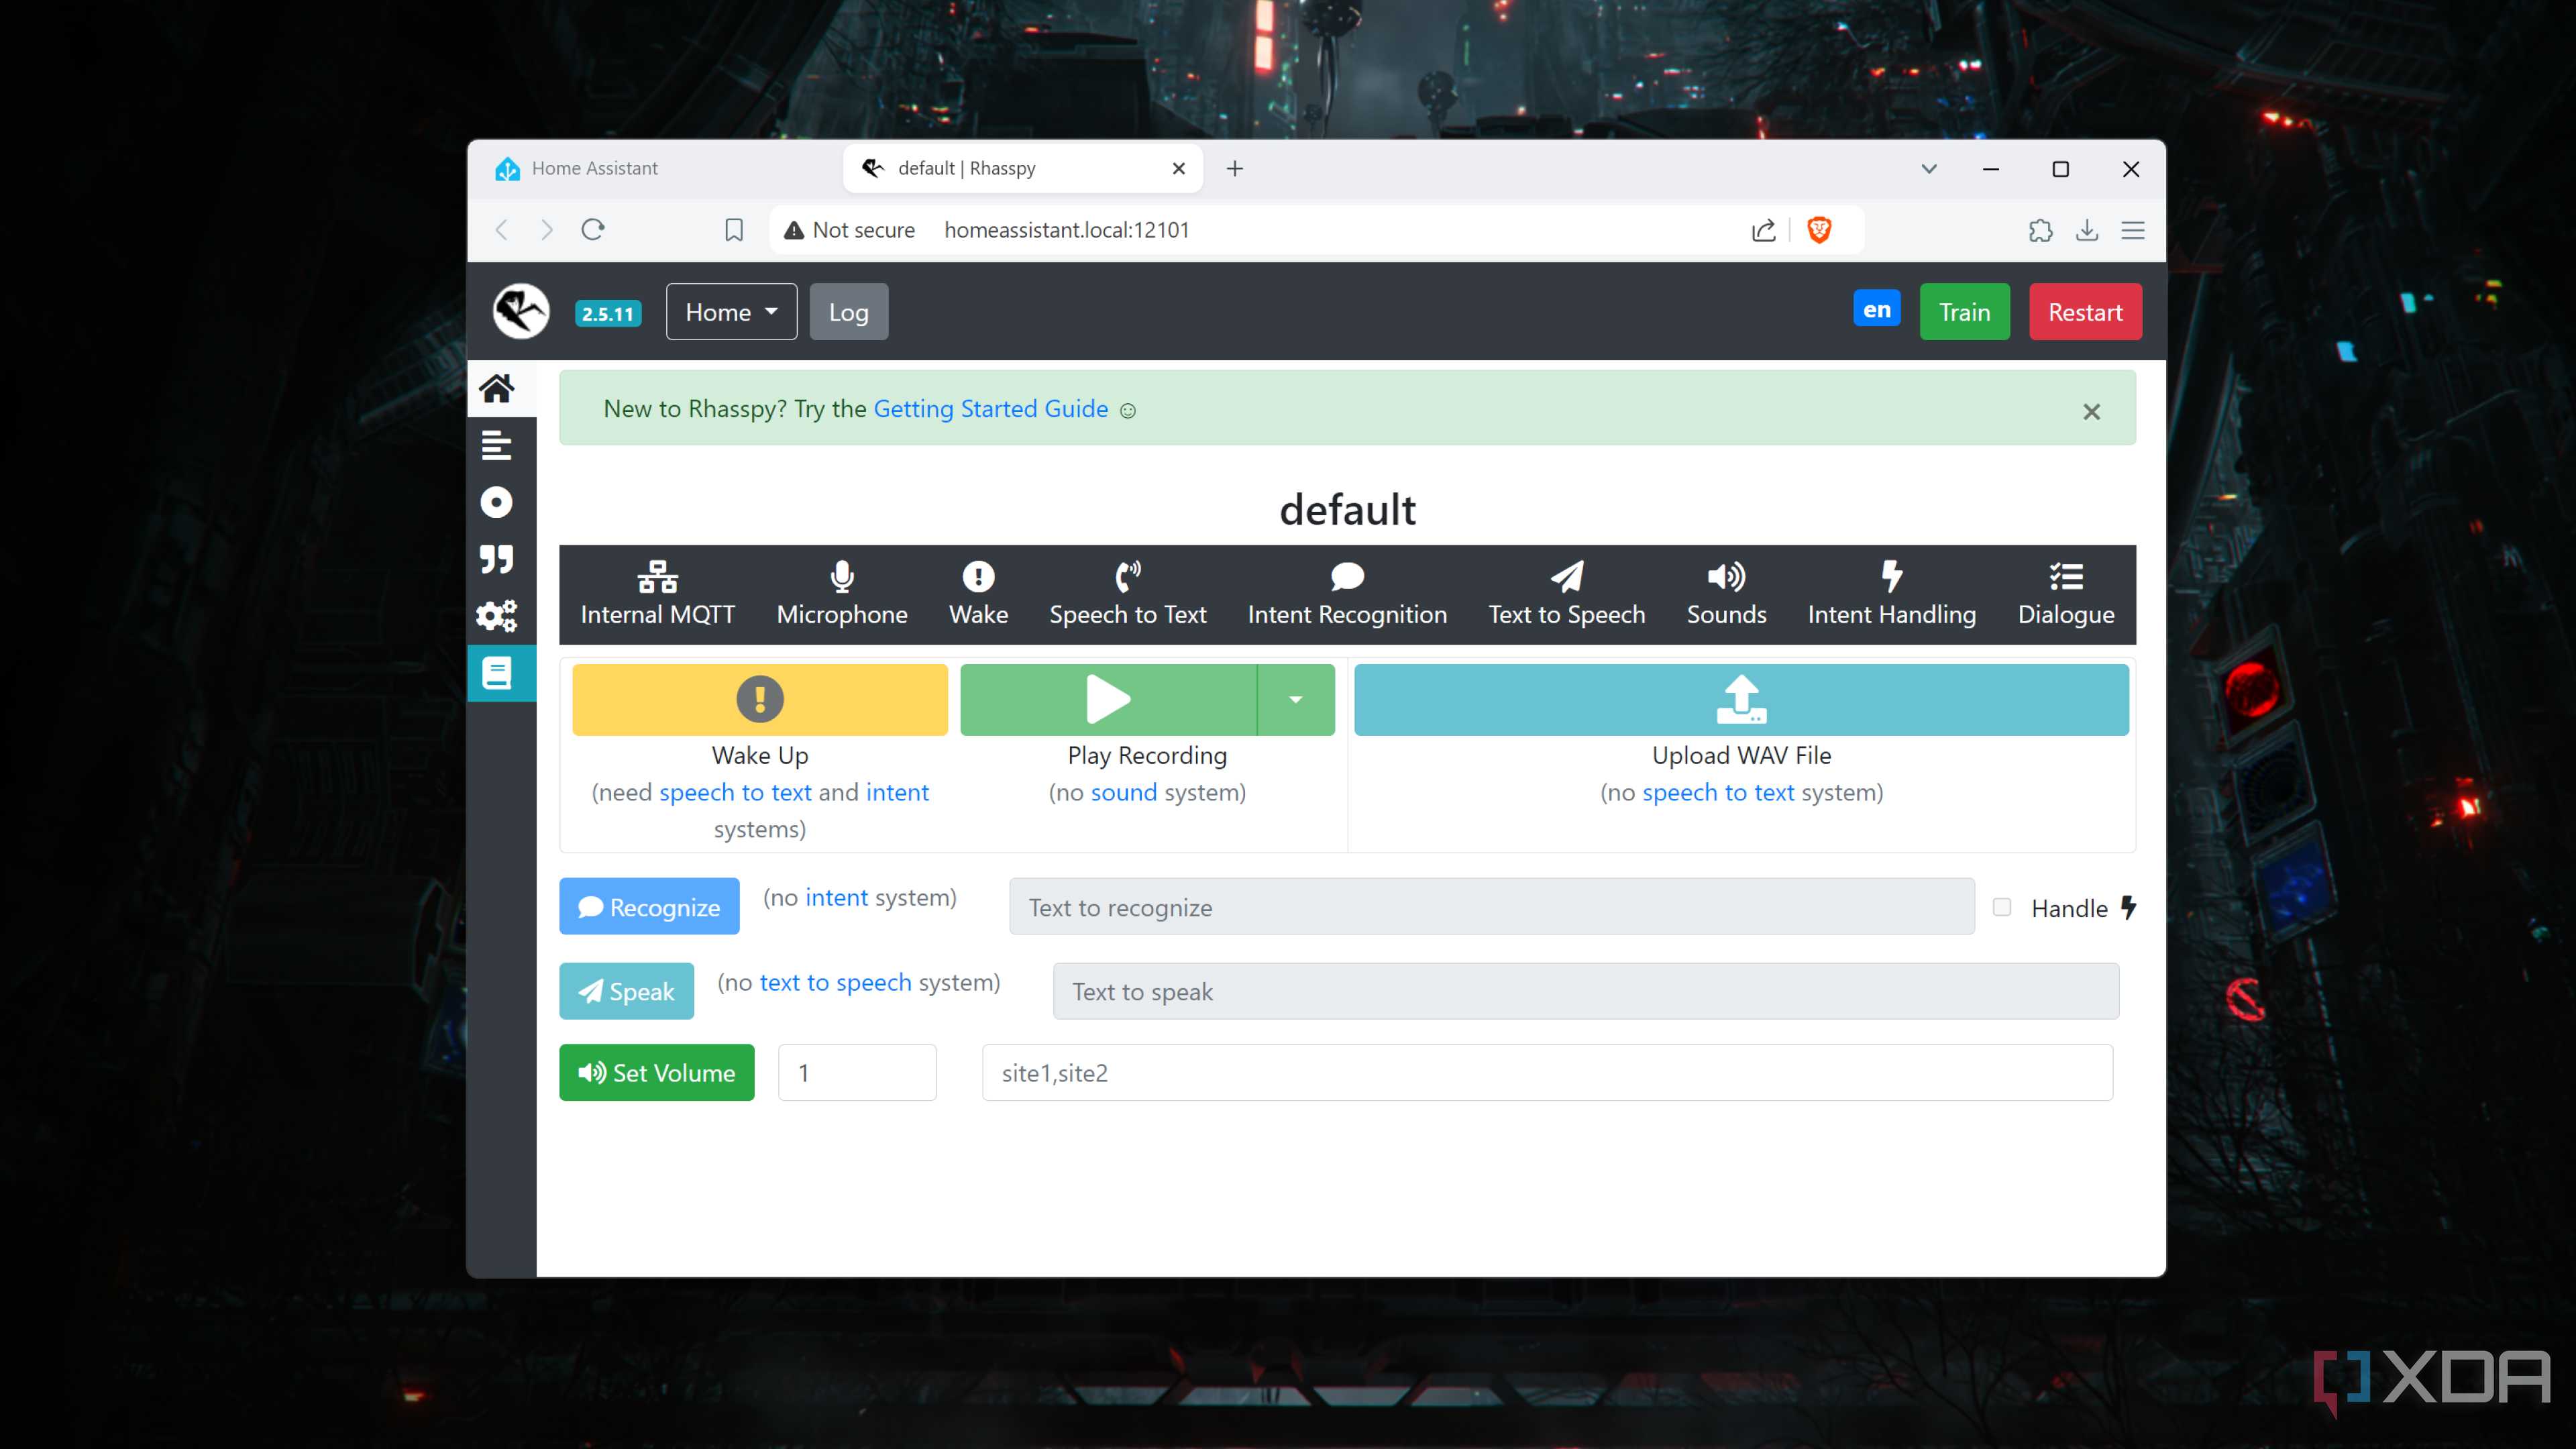Close the default | Rhasspy tab
The image size is (2576, 1449).
pyautogui.click(x=1179, y=168)
